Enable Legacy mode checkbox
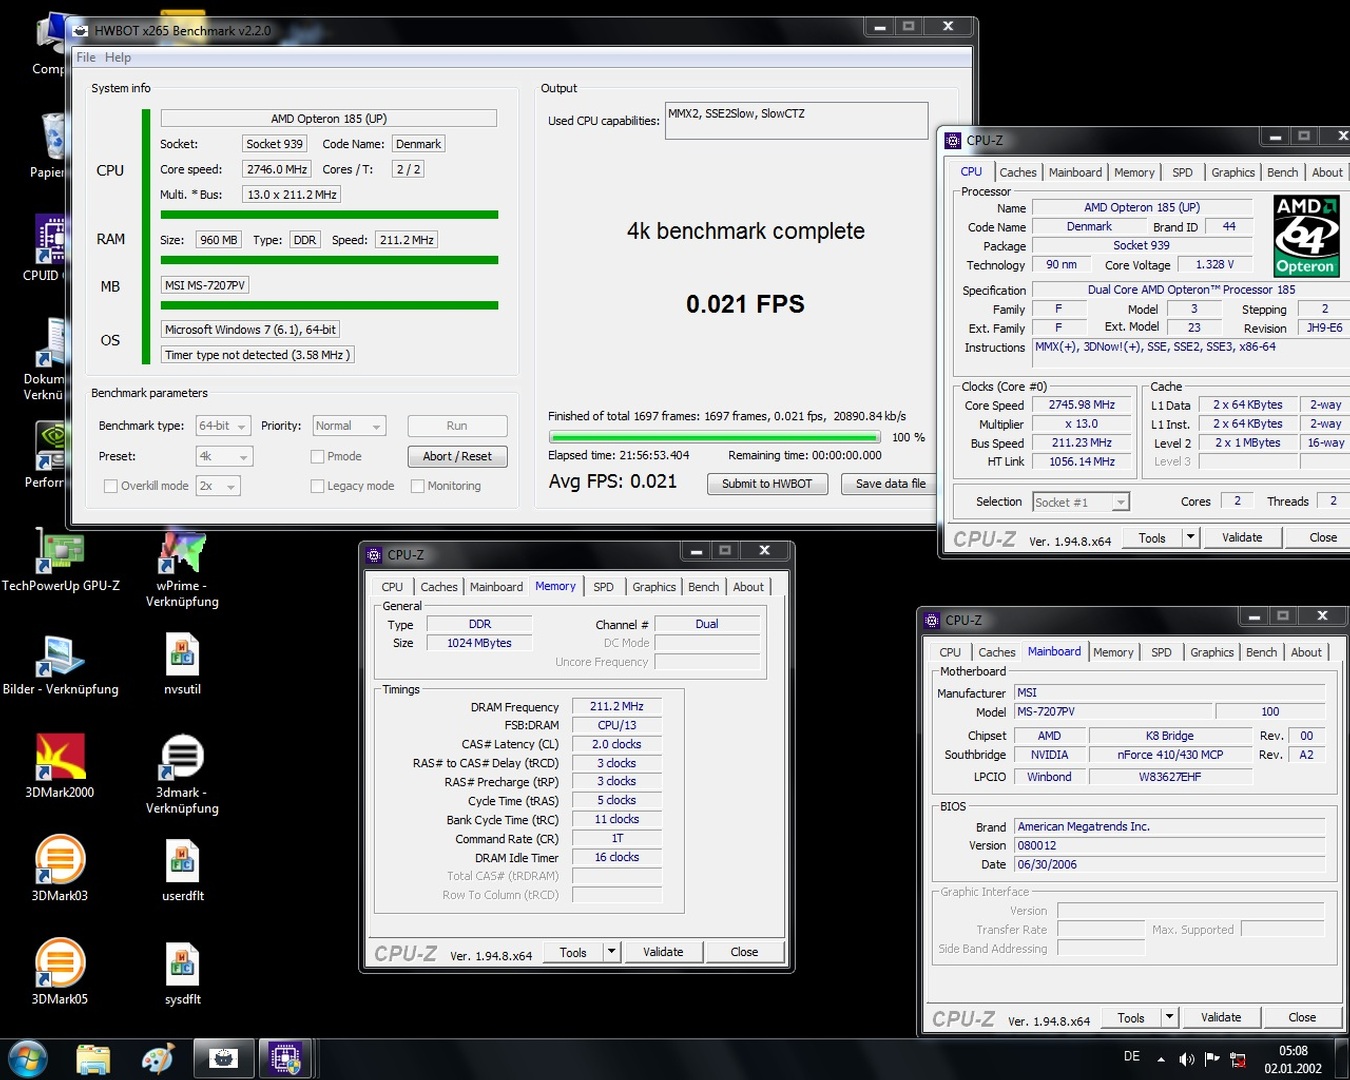Screen dimensions: 1350x1080 (x=317, y=486)
